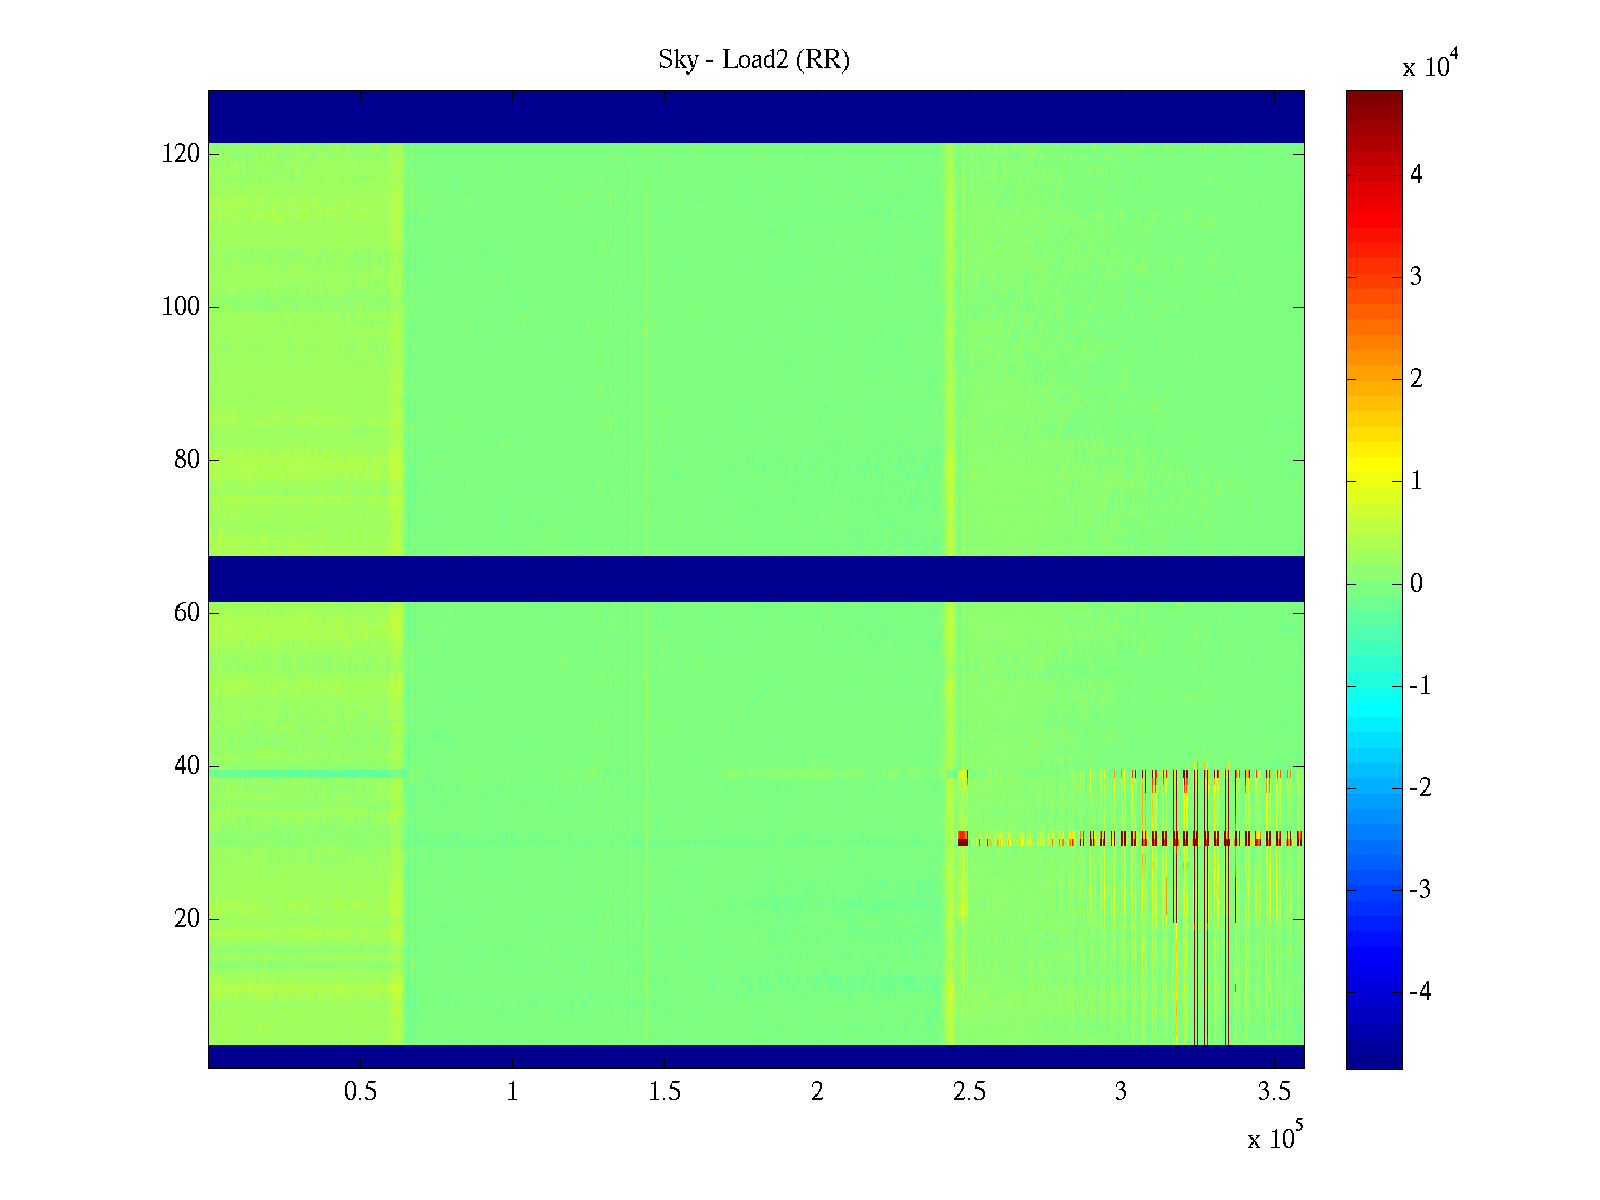Click the x-axis tick label 0.5
This screenshot has height=1200, width=1600.
pyautogui.click(x=360, y=1092)
